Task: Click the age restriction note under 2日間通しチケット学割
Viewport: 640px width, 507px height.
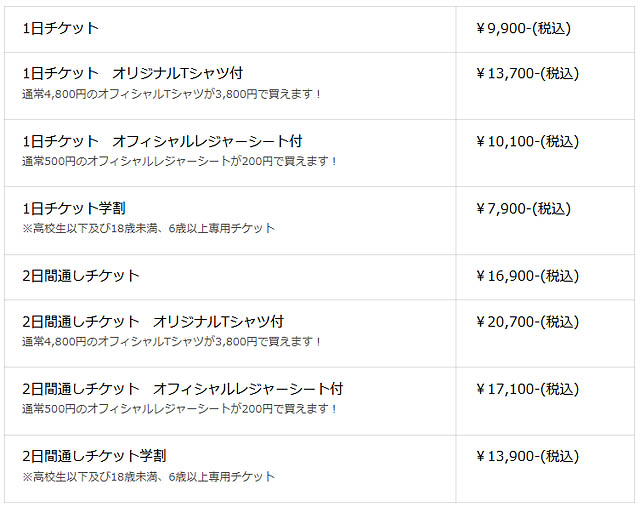Action: point(148,476)
